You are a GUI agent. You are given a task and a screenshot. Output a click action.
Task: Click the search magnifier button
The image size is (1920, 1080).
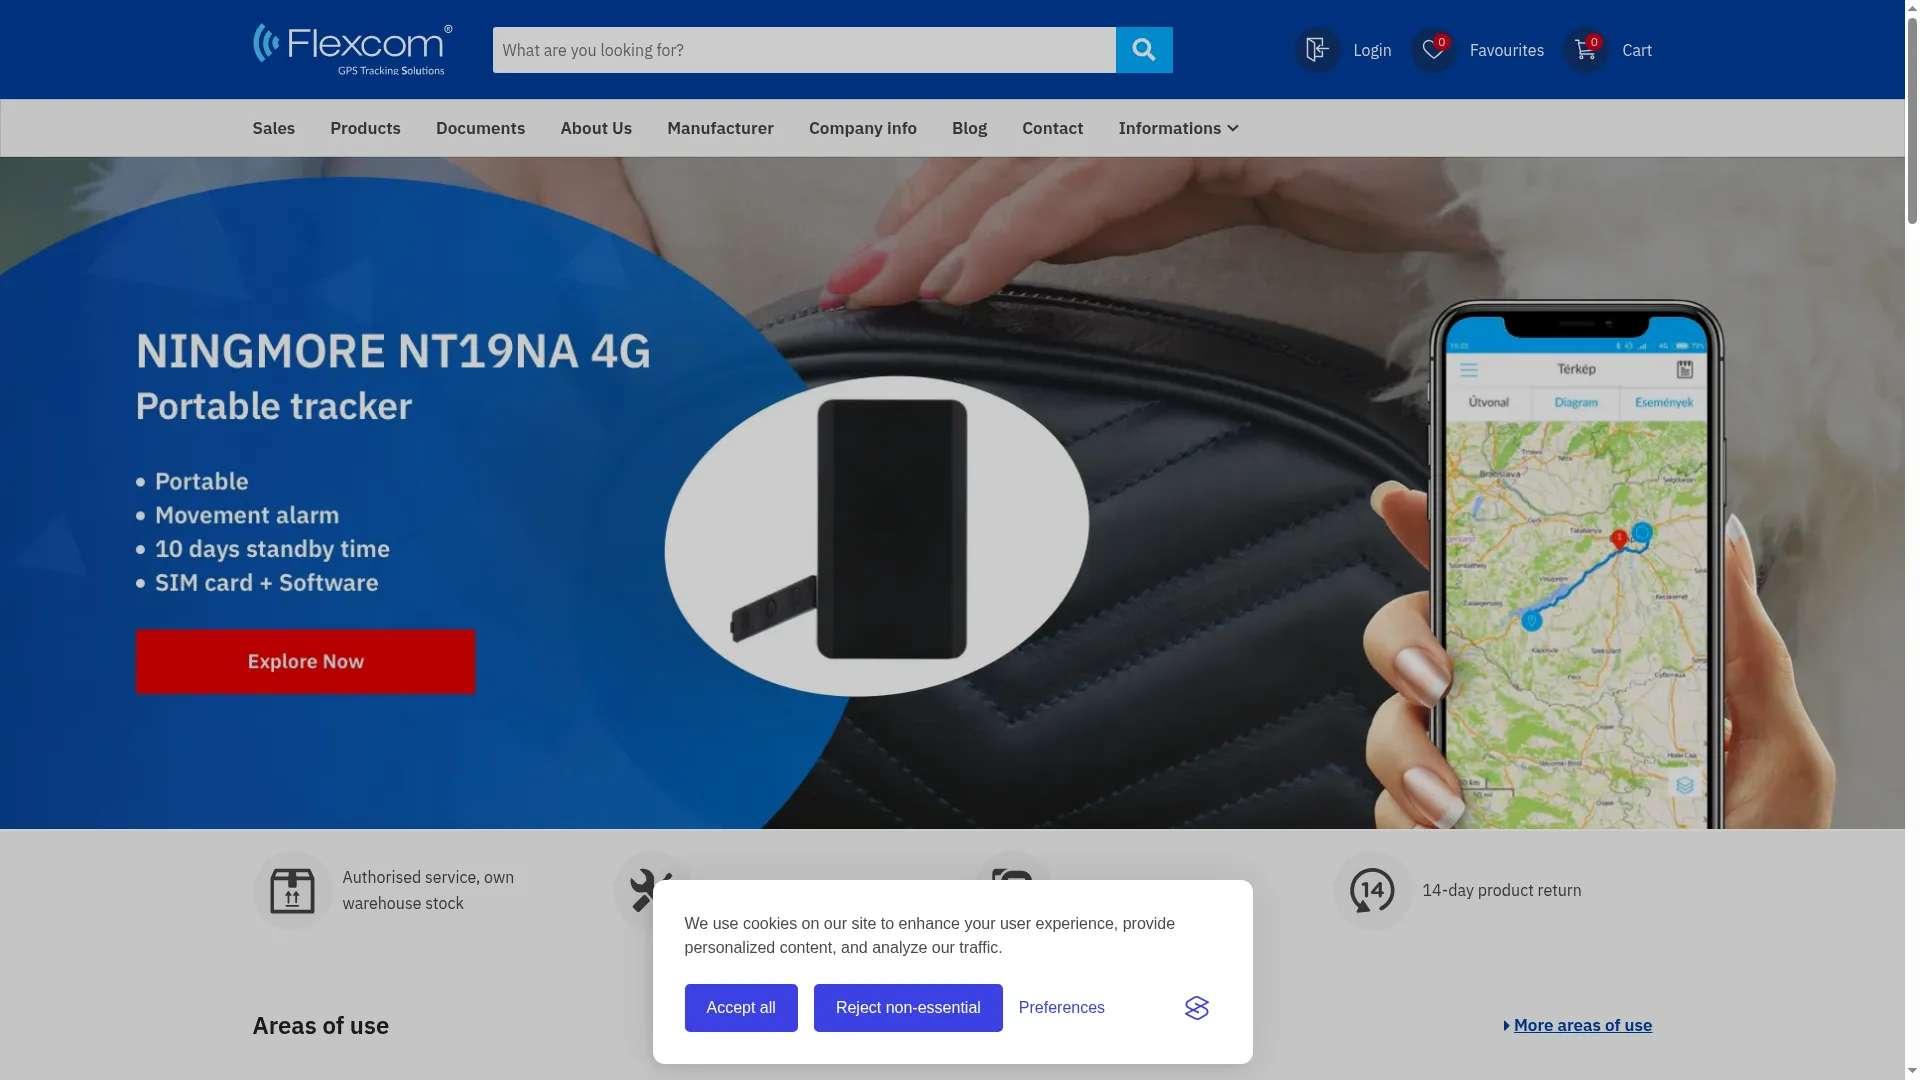tap(1144, 50)
